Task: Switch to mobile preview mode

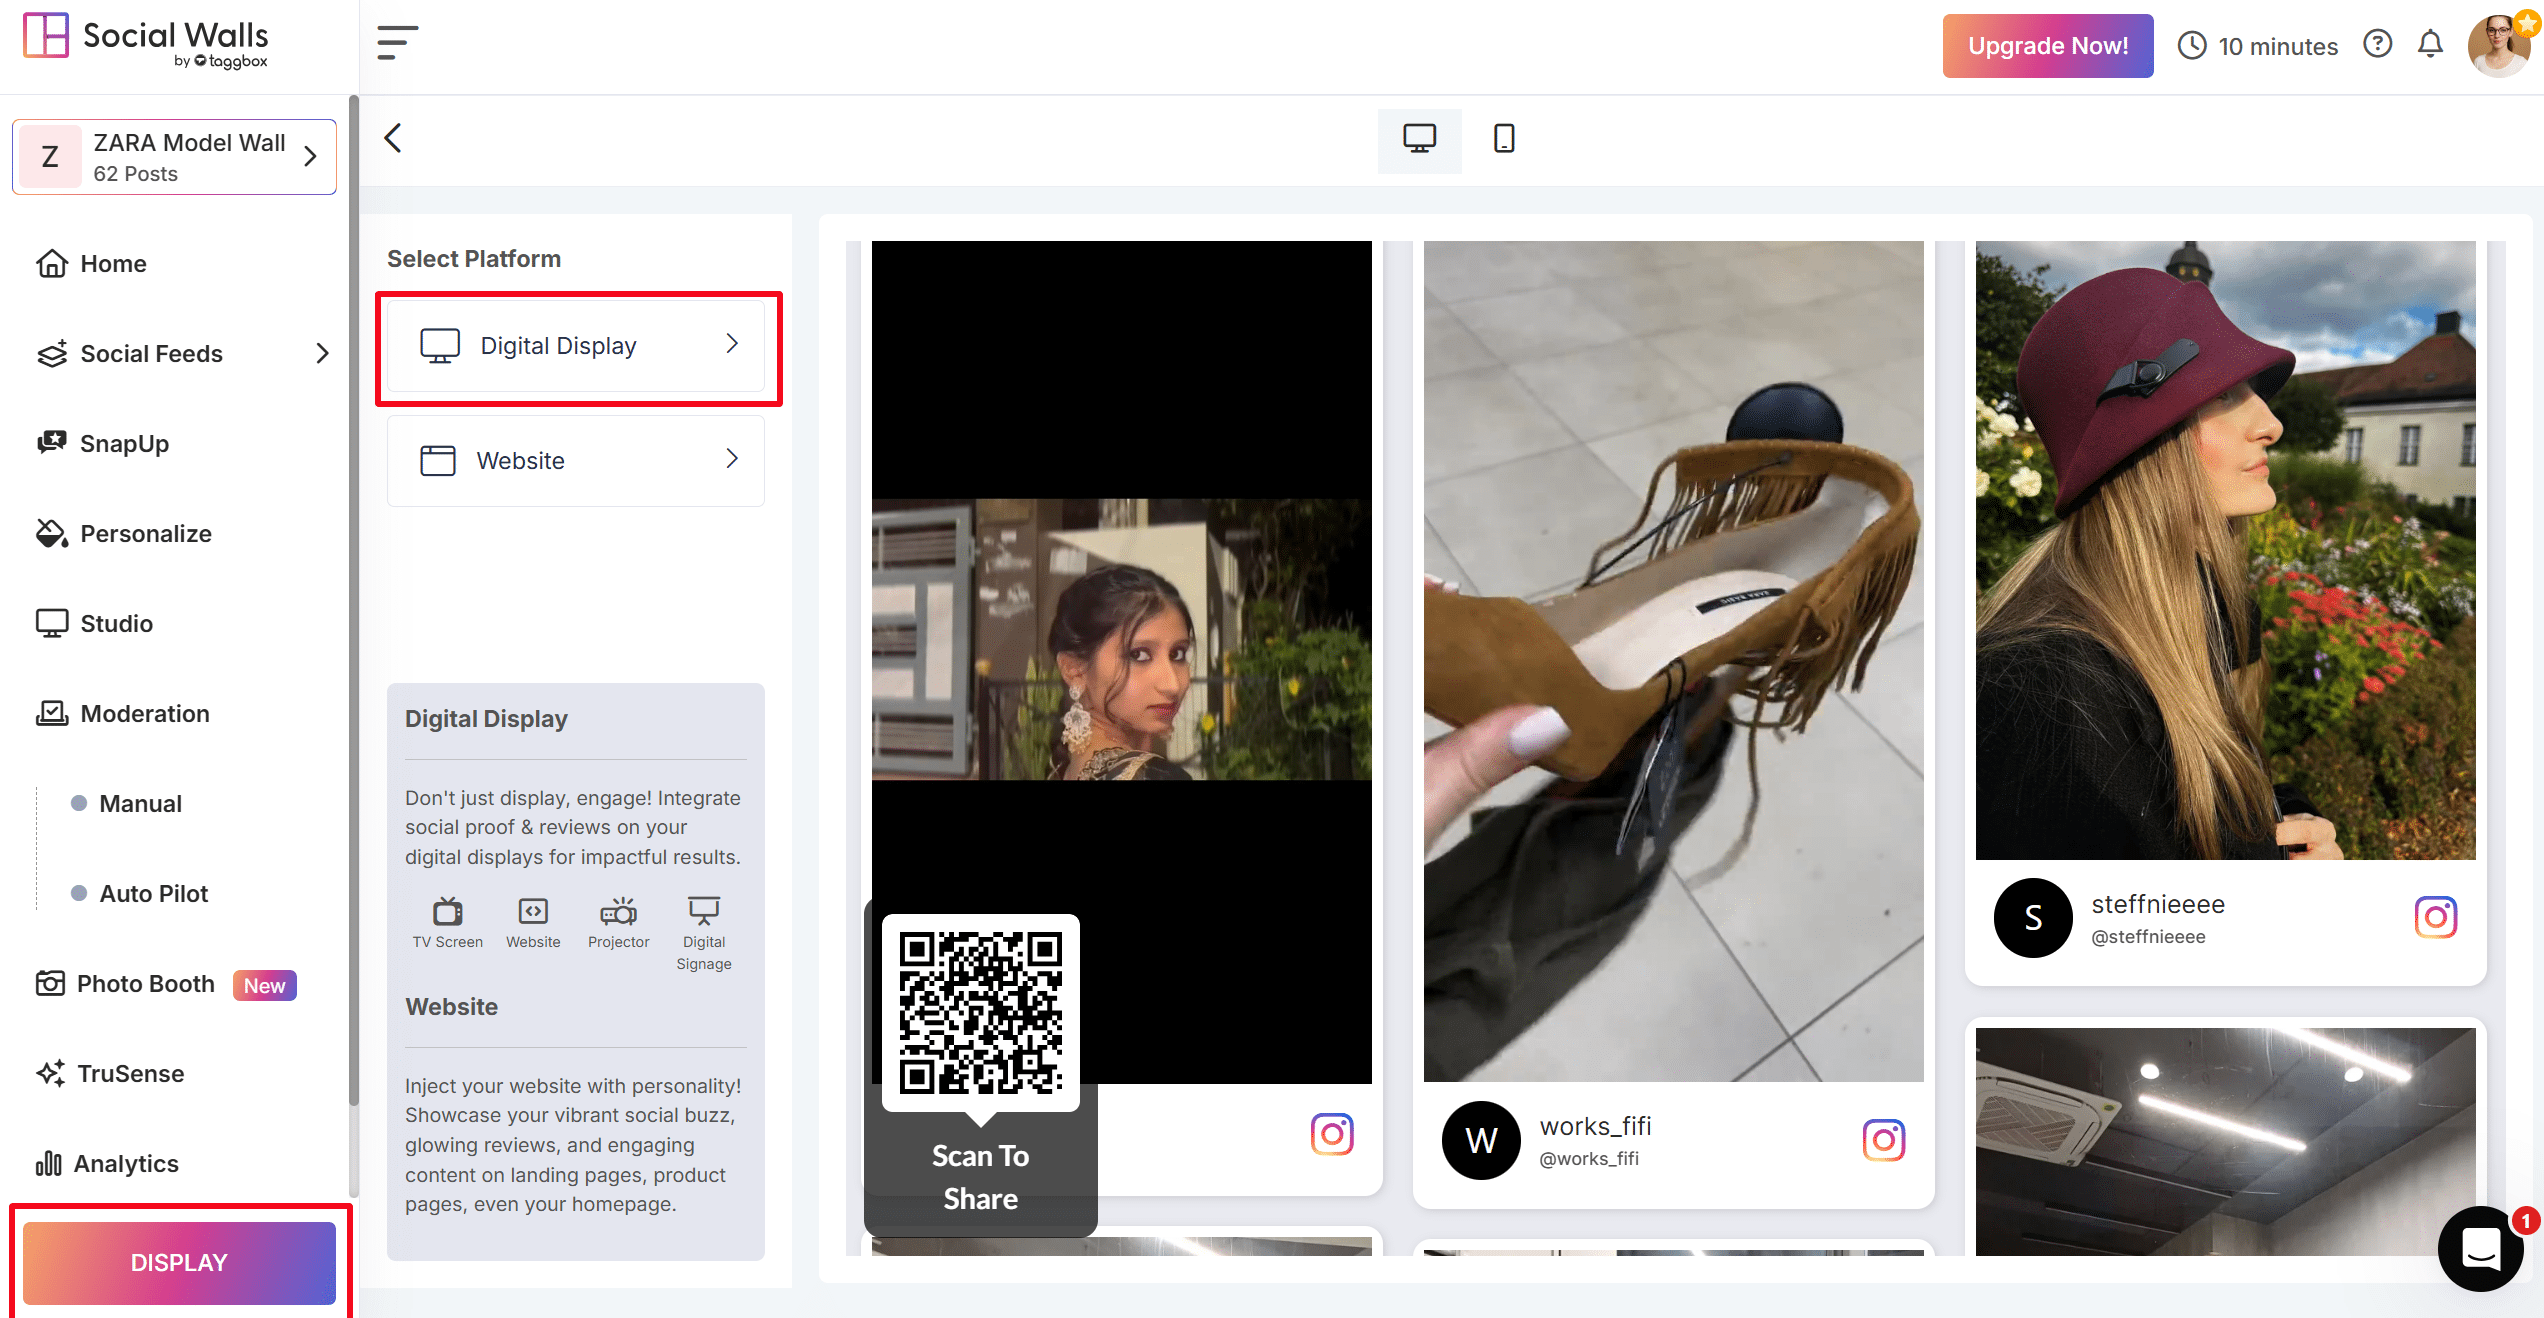Action: pyautogui.click(x=1503, y=139)
